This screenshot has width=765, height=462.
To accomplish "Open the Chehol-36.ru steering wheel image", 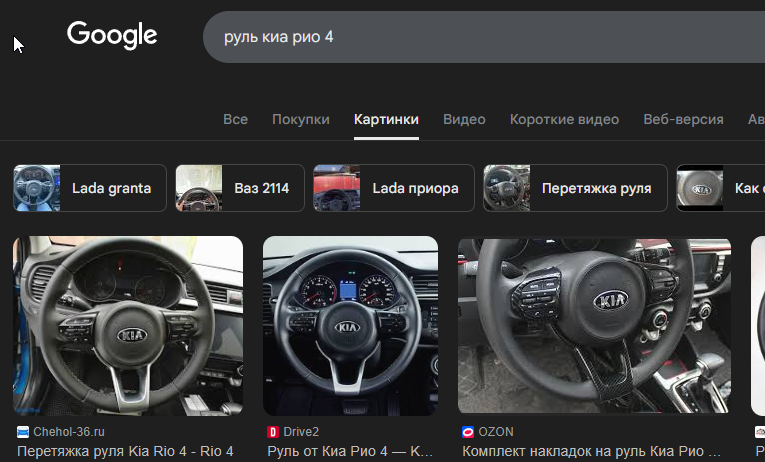I will click(128, 326).
